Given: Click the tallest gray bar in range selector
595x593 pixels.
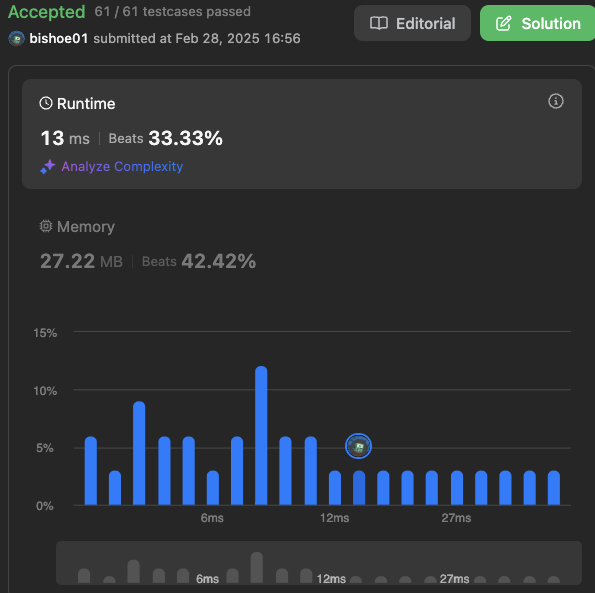Looking at the screenshot, I should click(257, 568).
